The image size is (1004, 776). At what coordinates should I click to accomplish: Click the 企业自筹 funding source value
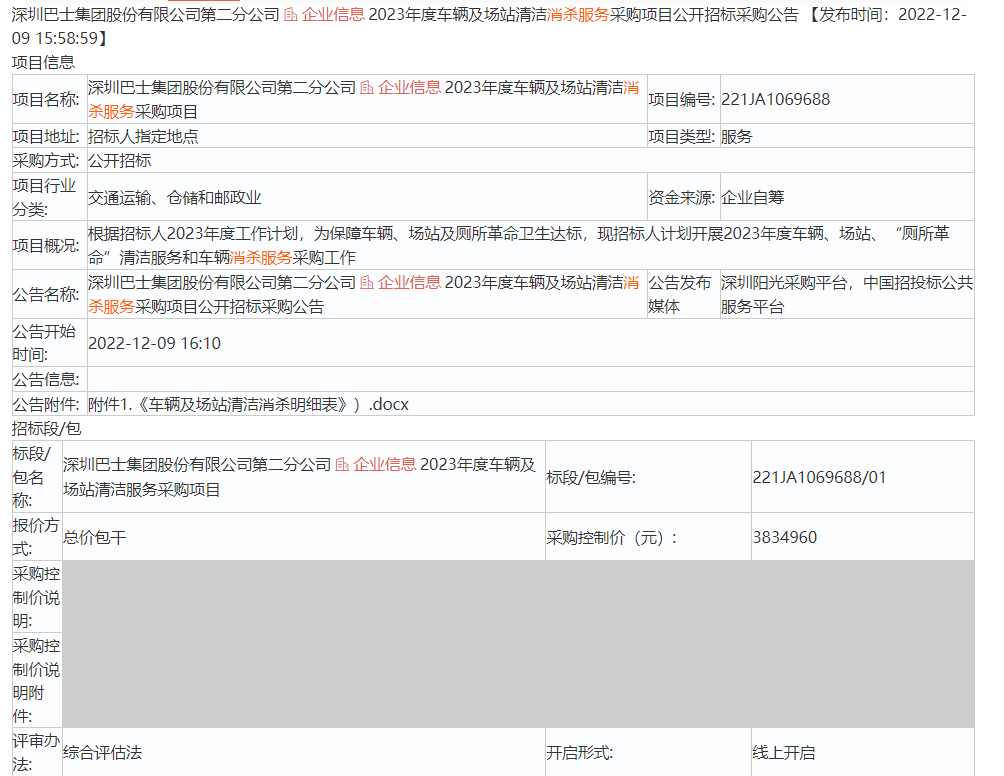(x=752, y=197)
